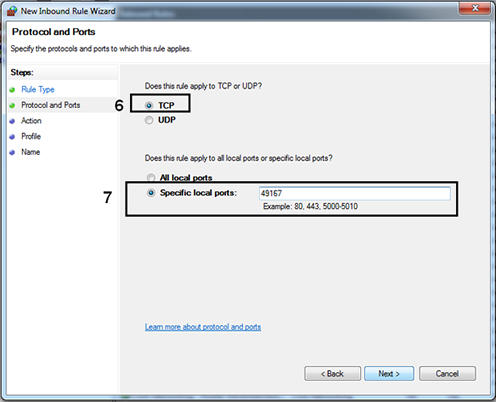Select the Action step in sidebar
This screenshot has height=402, width=496.
click(31, 121)
